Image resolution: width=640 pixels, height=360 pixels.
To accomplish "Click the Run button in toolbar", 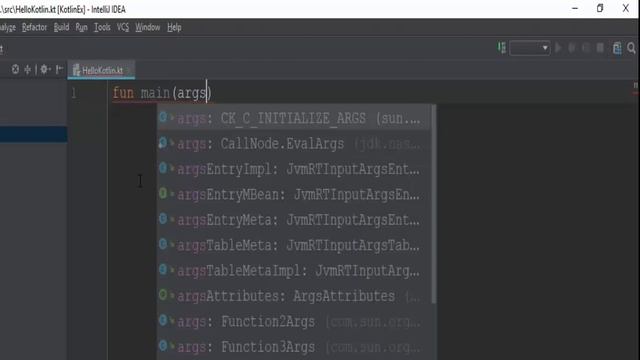I will click(558, 48).
